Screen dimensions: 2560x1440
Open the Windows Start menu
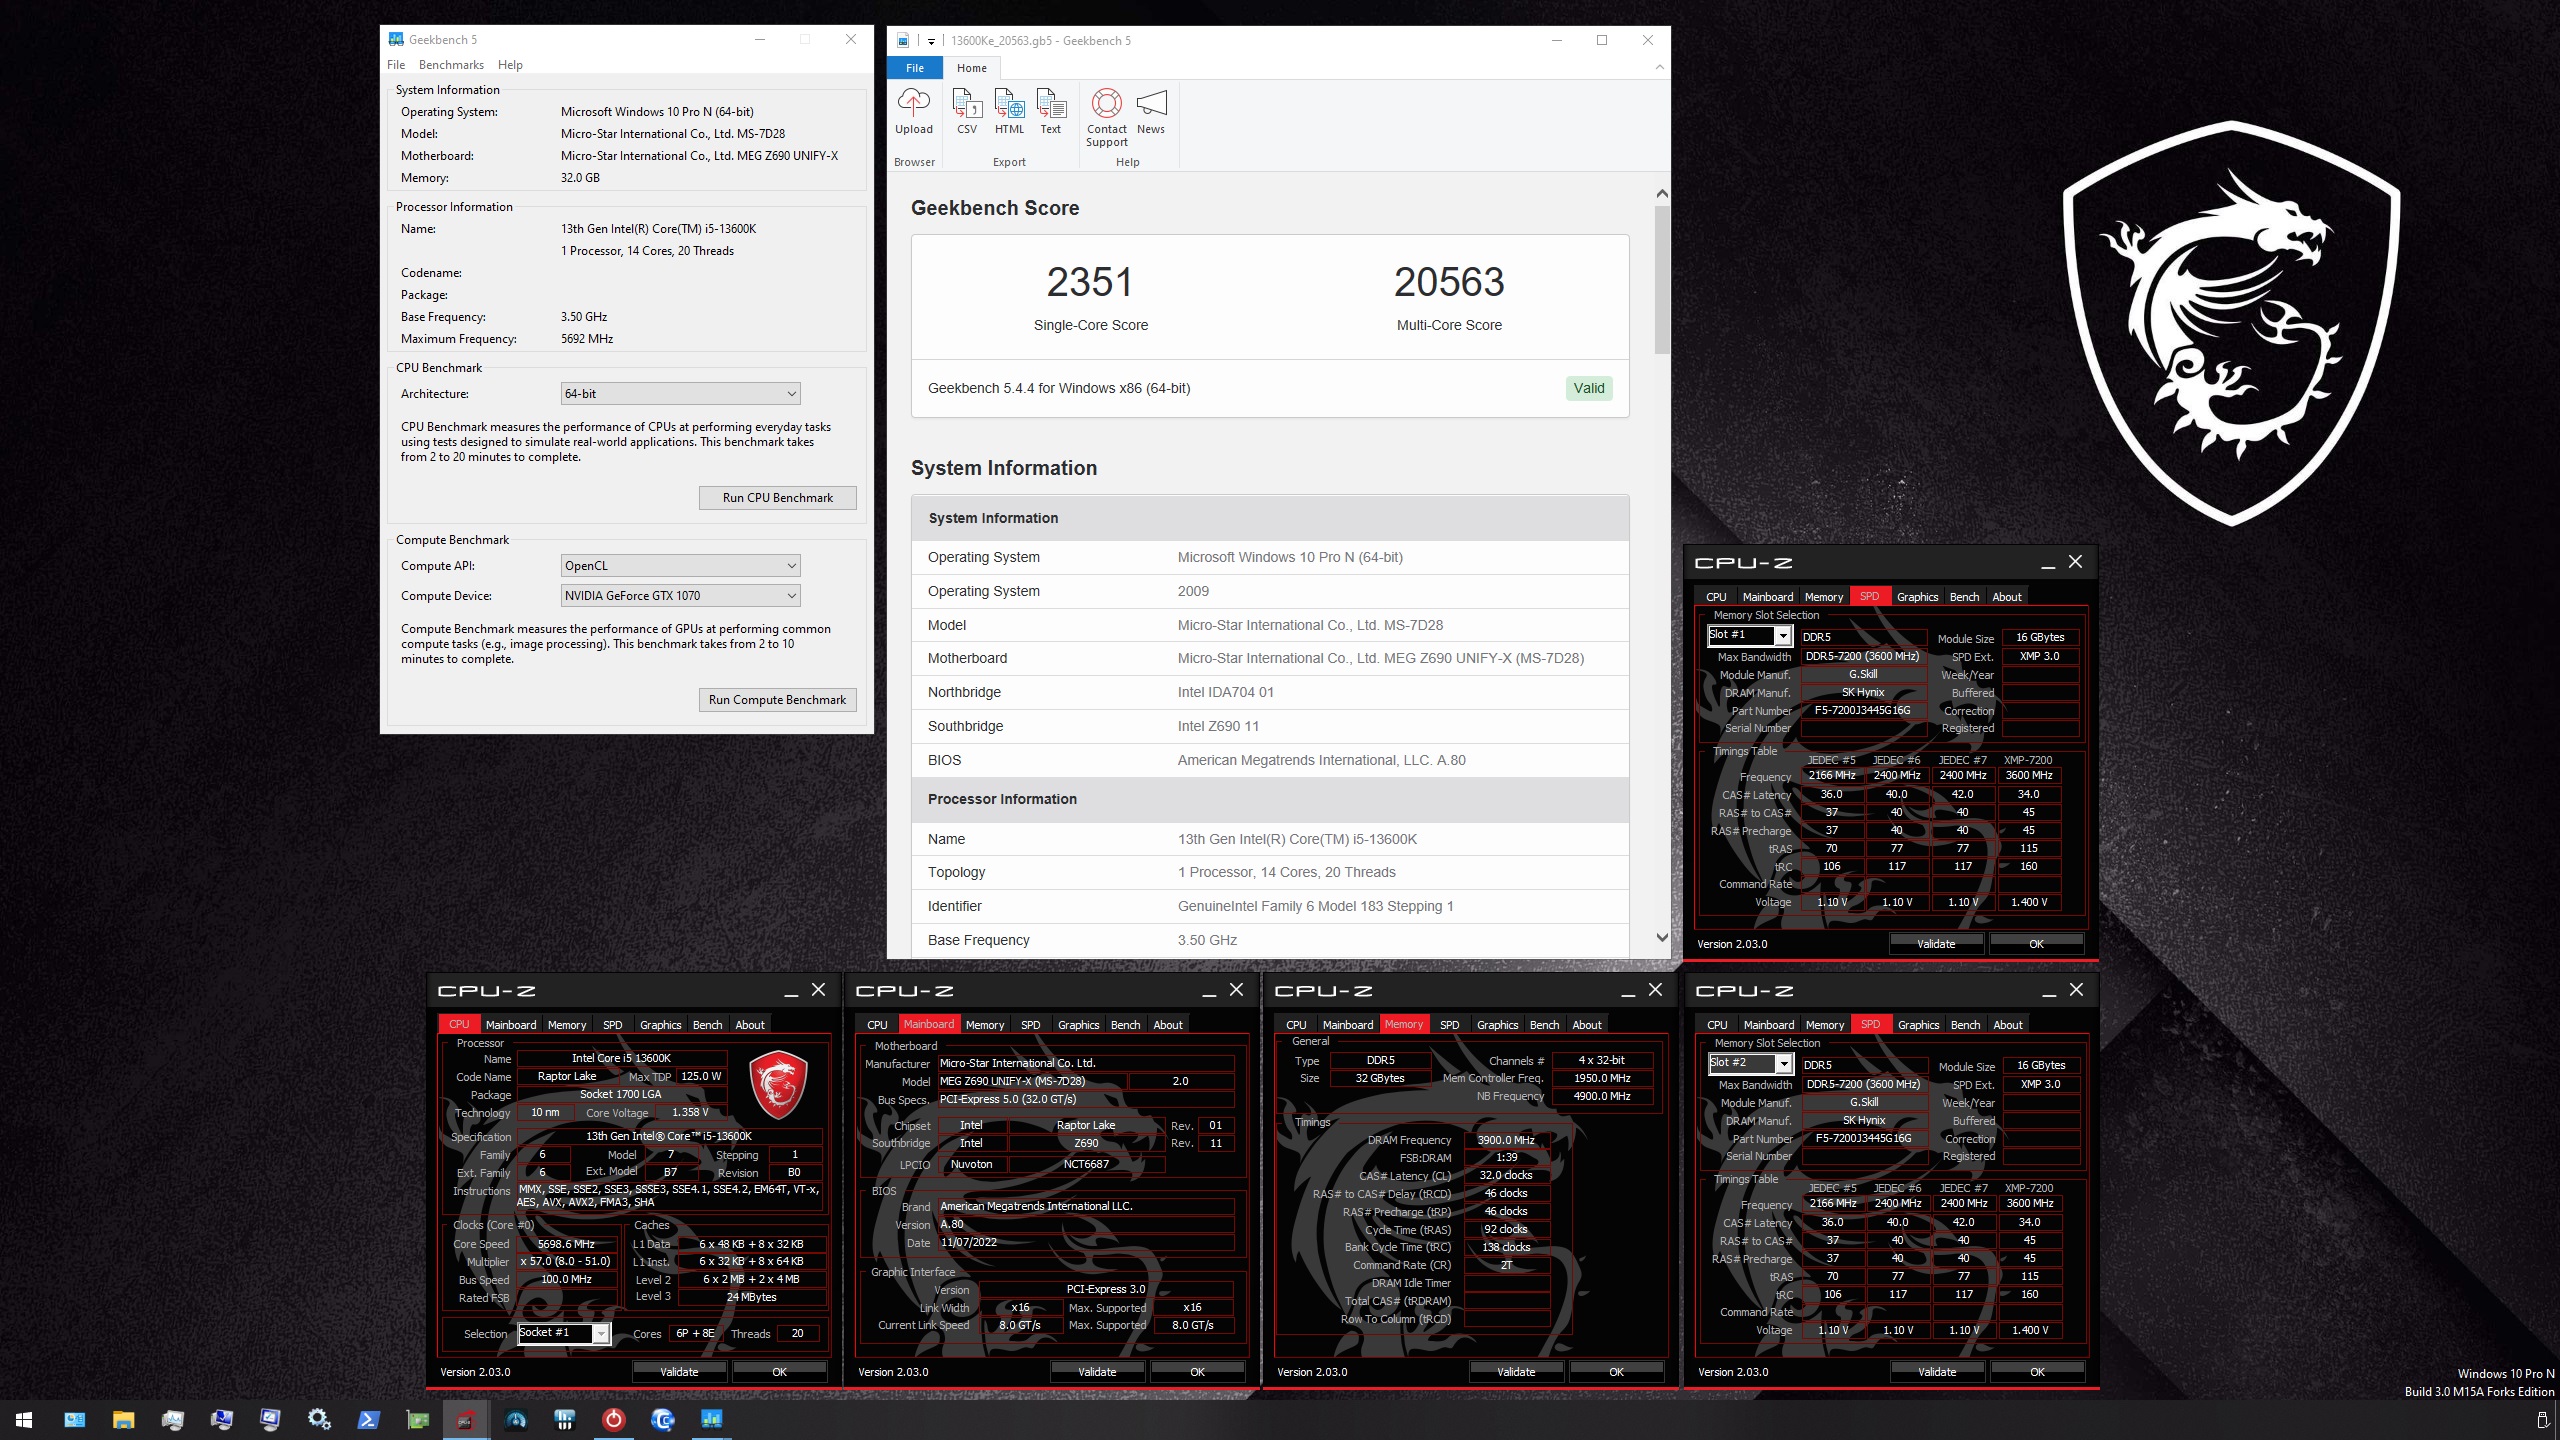pos(24,1420)
